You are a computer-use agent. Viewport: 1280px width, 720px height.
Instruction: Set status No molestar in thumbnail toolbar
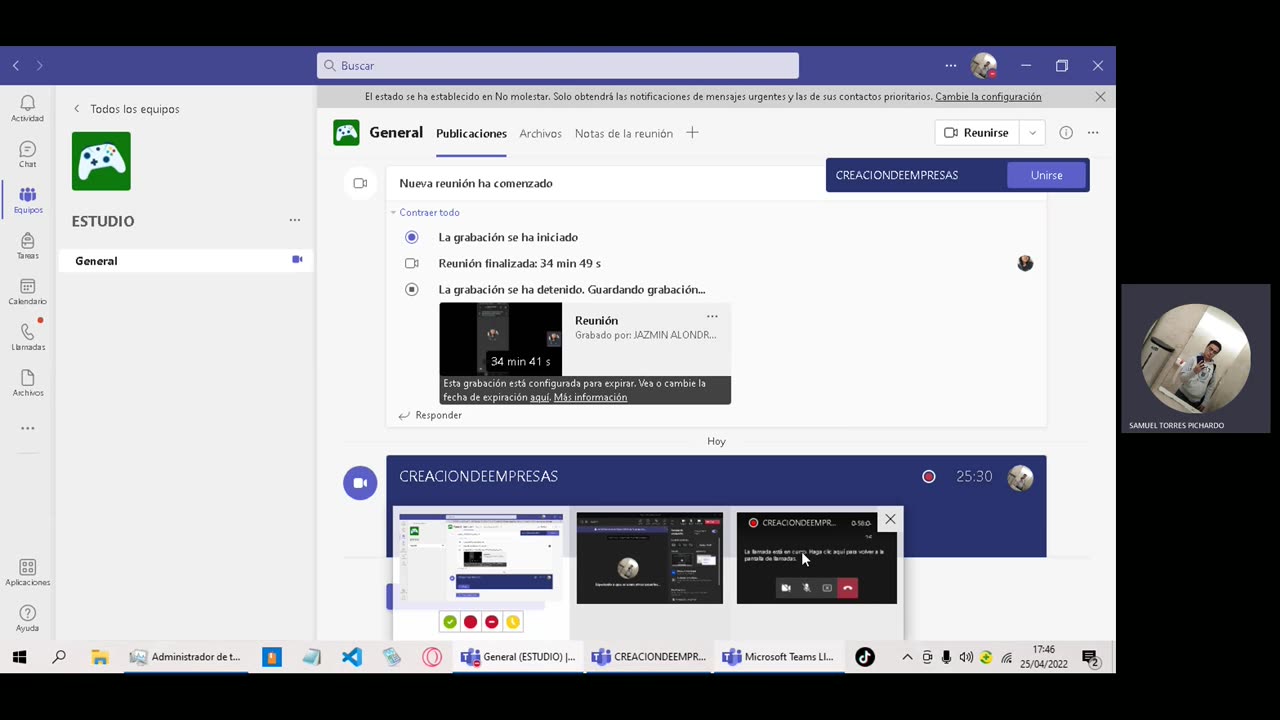(x=491, y=622)
